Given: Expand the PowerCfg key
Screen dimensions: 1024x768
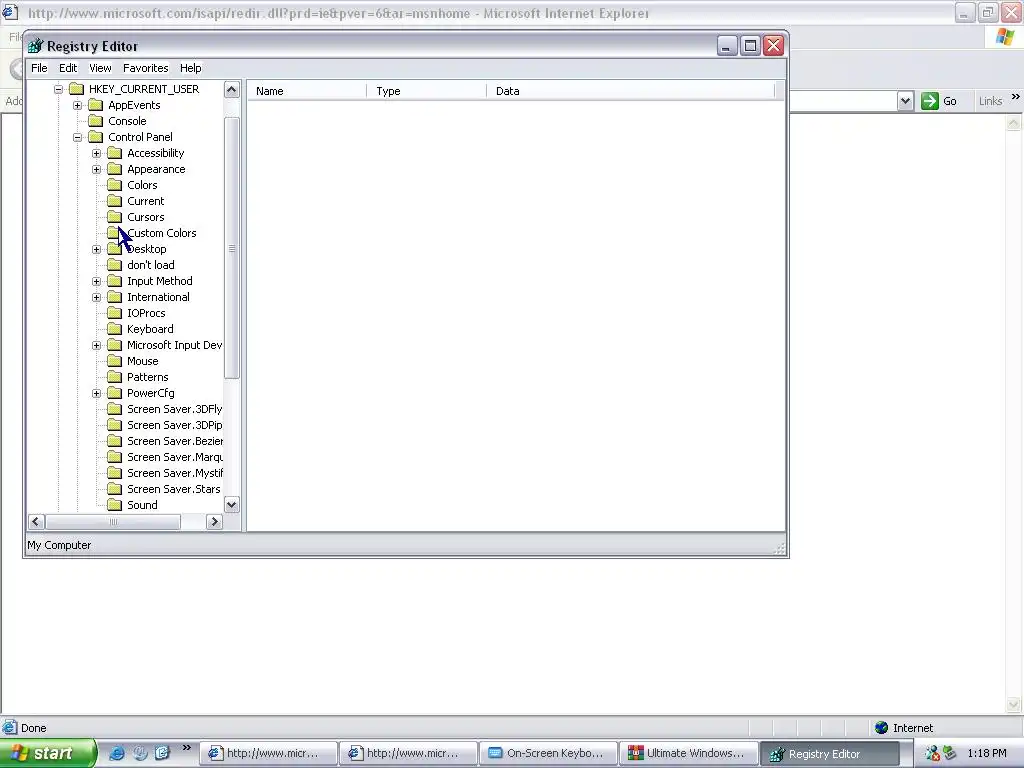Looking at the screenshot, I should pyautogui.click(x=97, y=393).
